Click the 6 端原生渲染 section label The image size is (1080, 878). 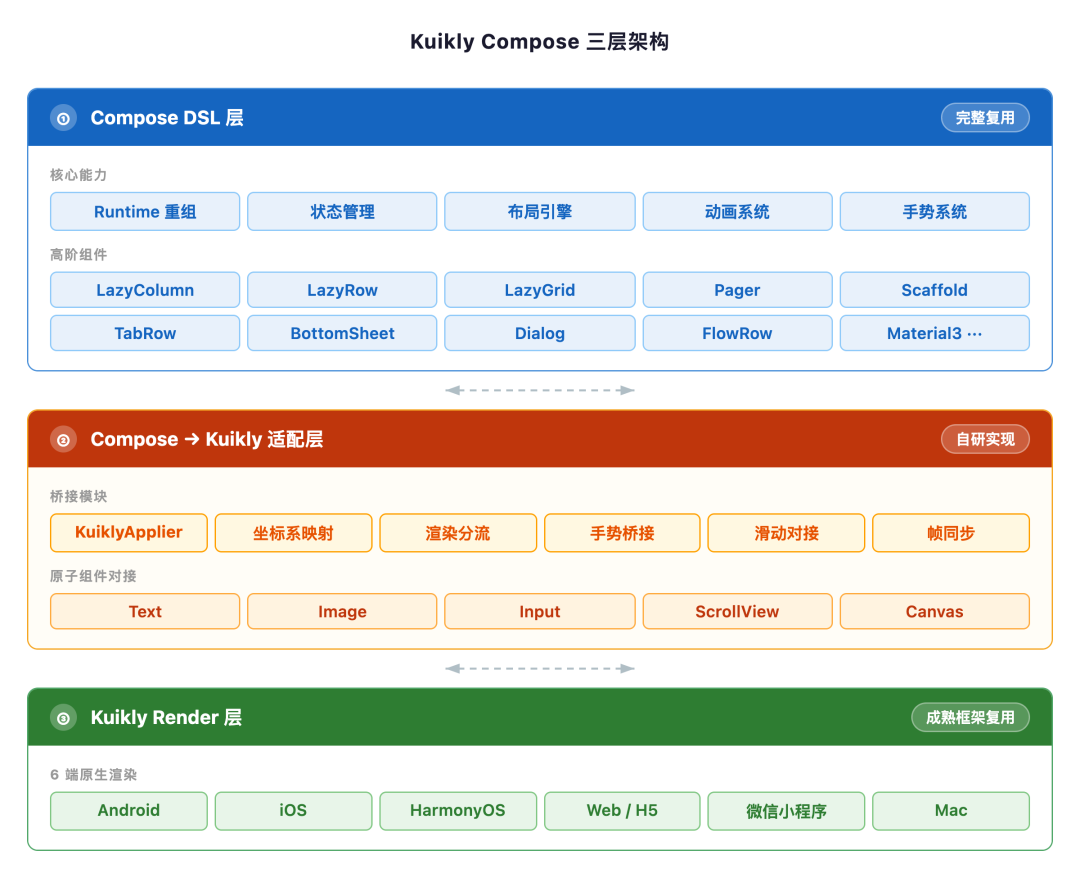pos(94,775)
